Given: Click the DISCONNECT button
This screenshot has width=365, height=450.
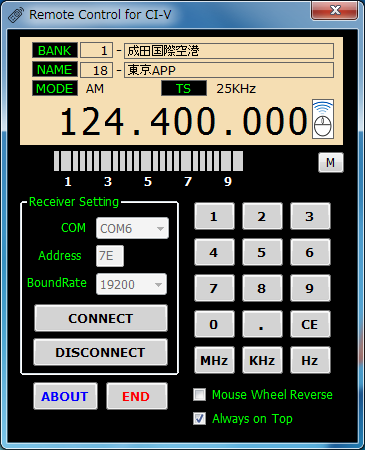Looking at the screenshot, I should 100,352.
